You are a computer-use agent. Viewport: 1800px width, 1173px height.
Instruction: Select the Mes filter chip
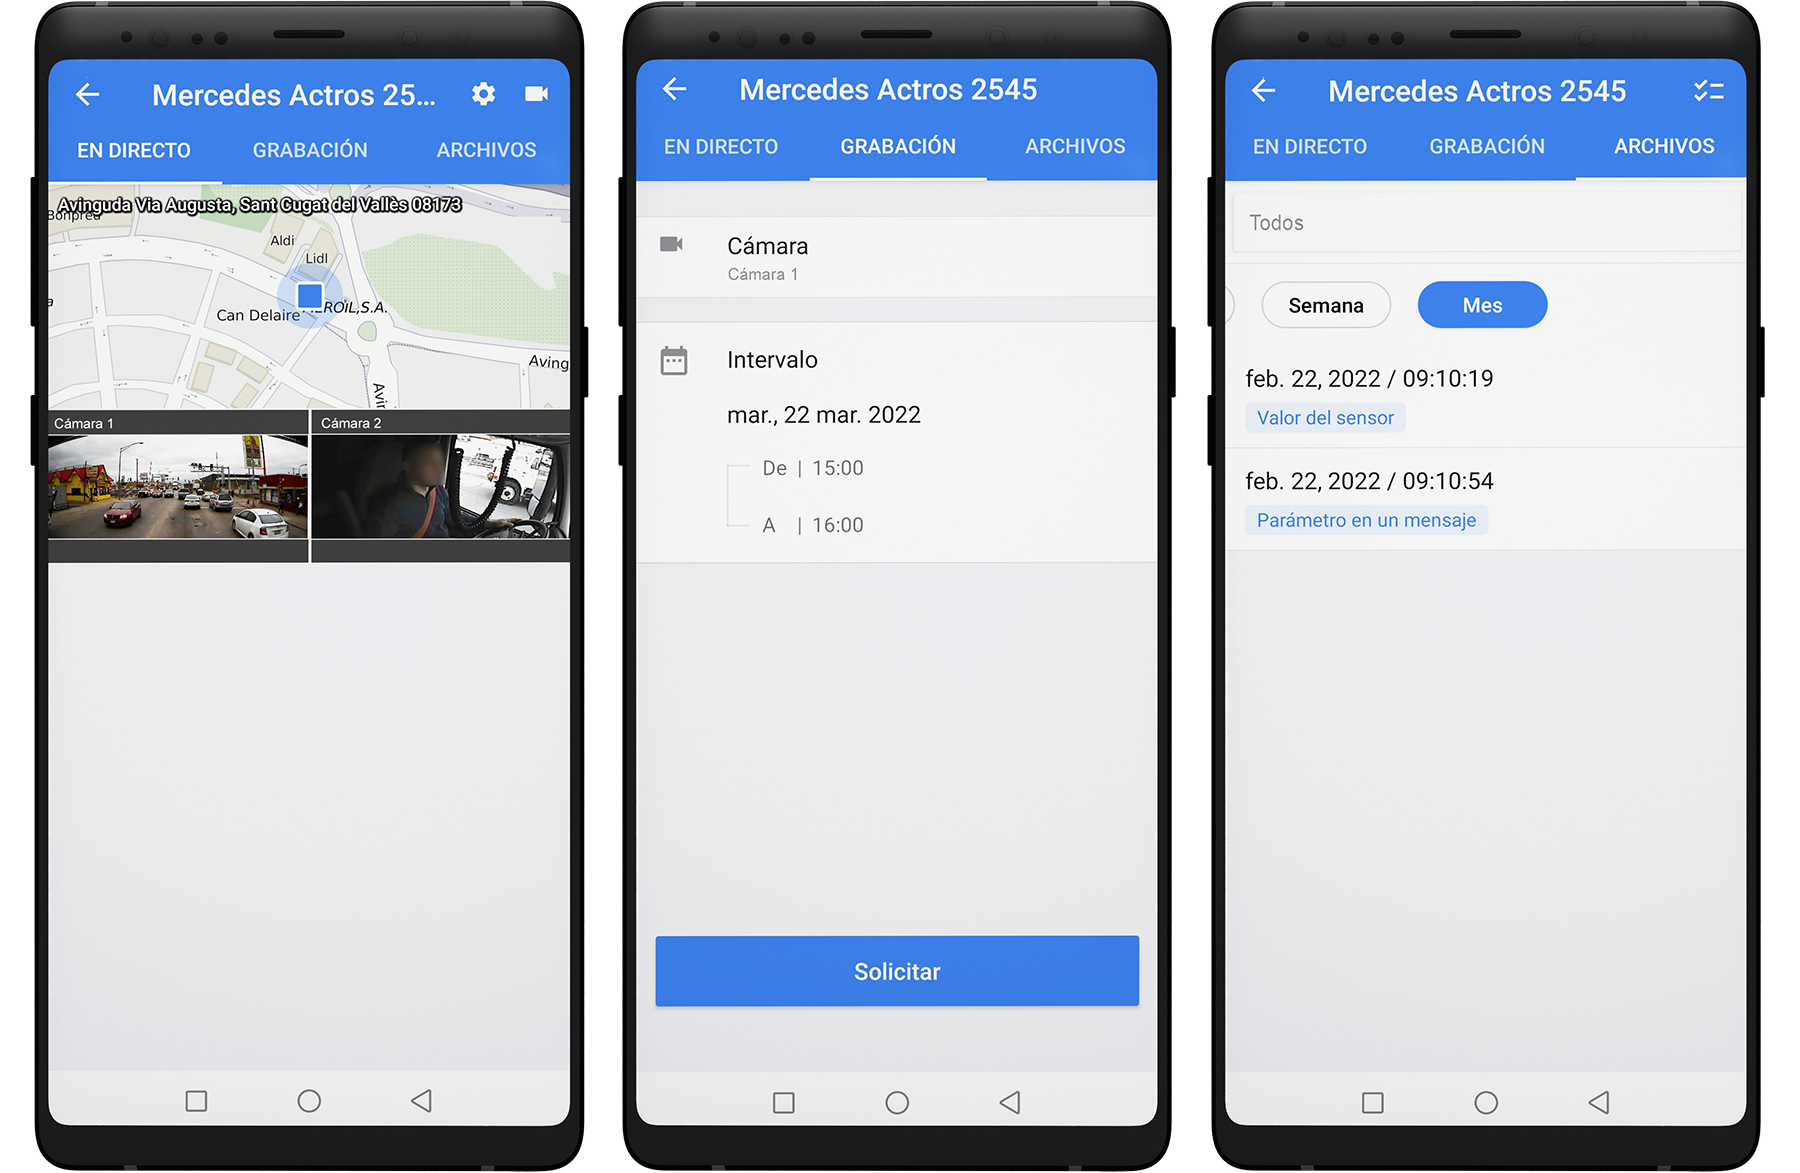pos(1482,306)
